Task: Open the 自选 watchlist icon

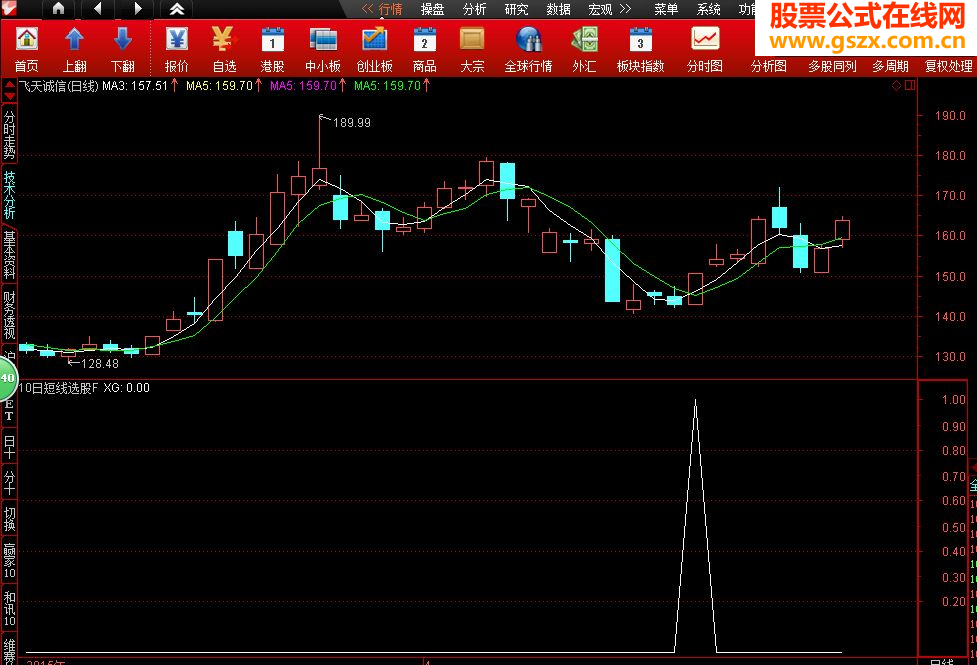Action: 224,49
